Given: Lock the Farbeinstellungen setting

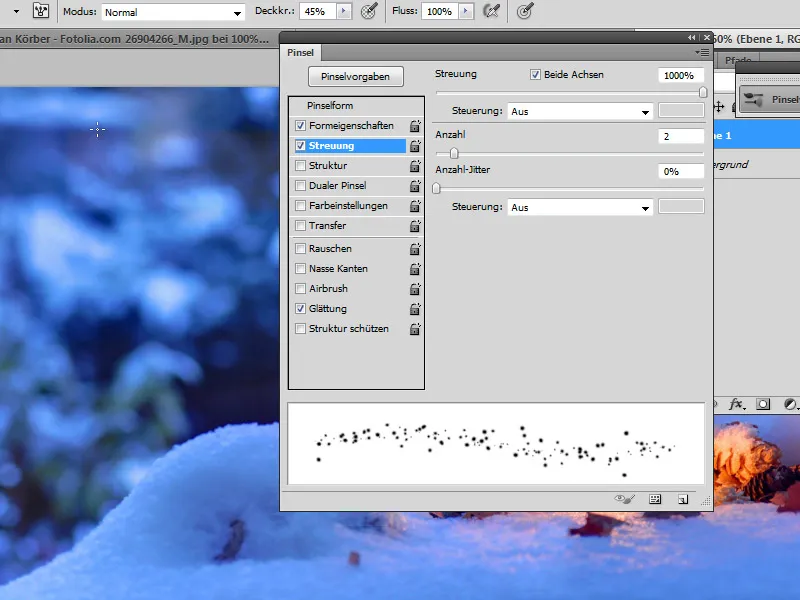Looking at the screenshot, I should tap(415, 206).
